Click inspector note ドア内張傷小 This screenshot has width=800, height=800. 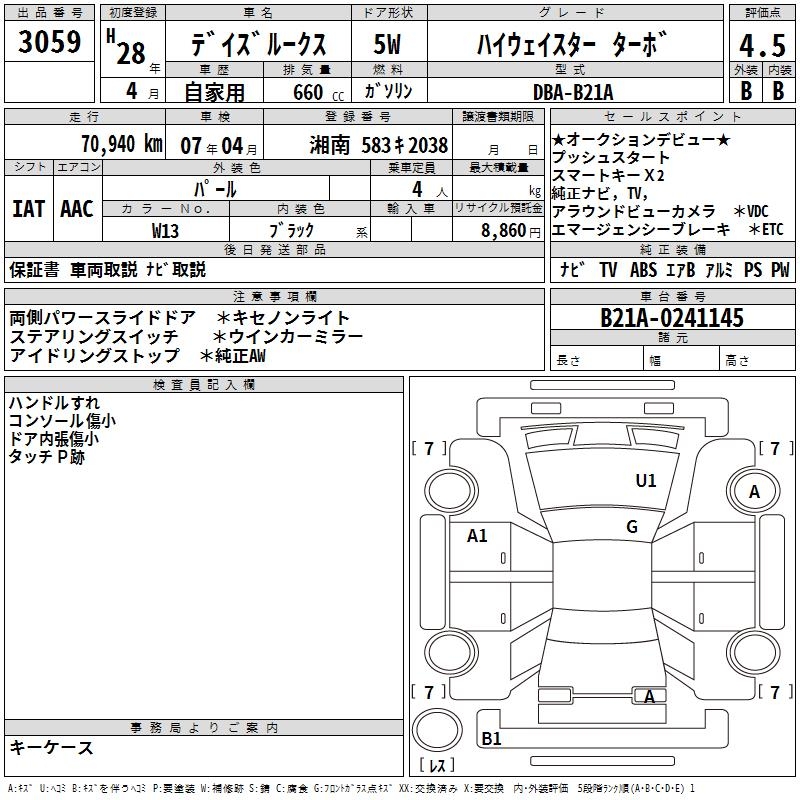(x=54, y=439)
